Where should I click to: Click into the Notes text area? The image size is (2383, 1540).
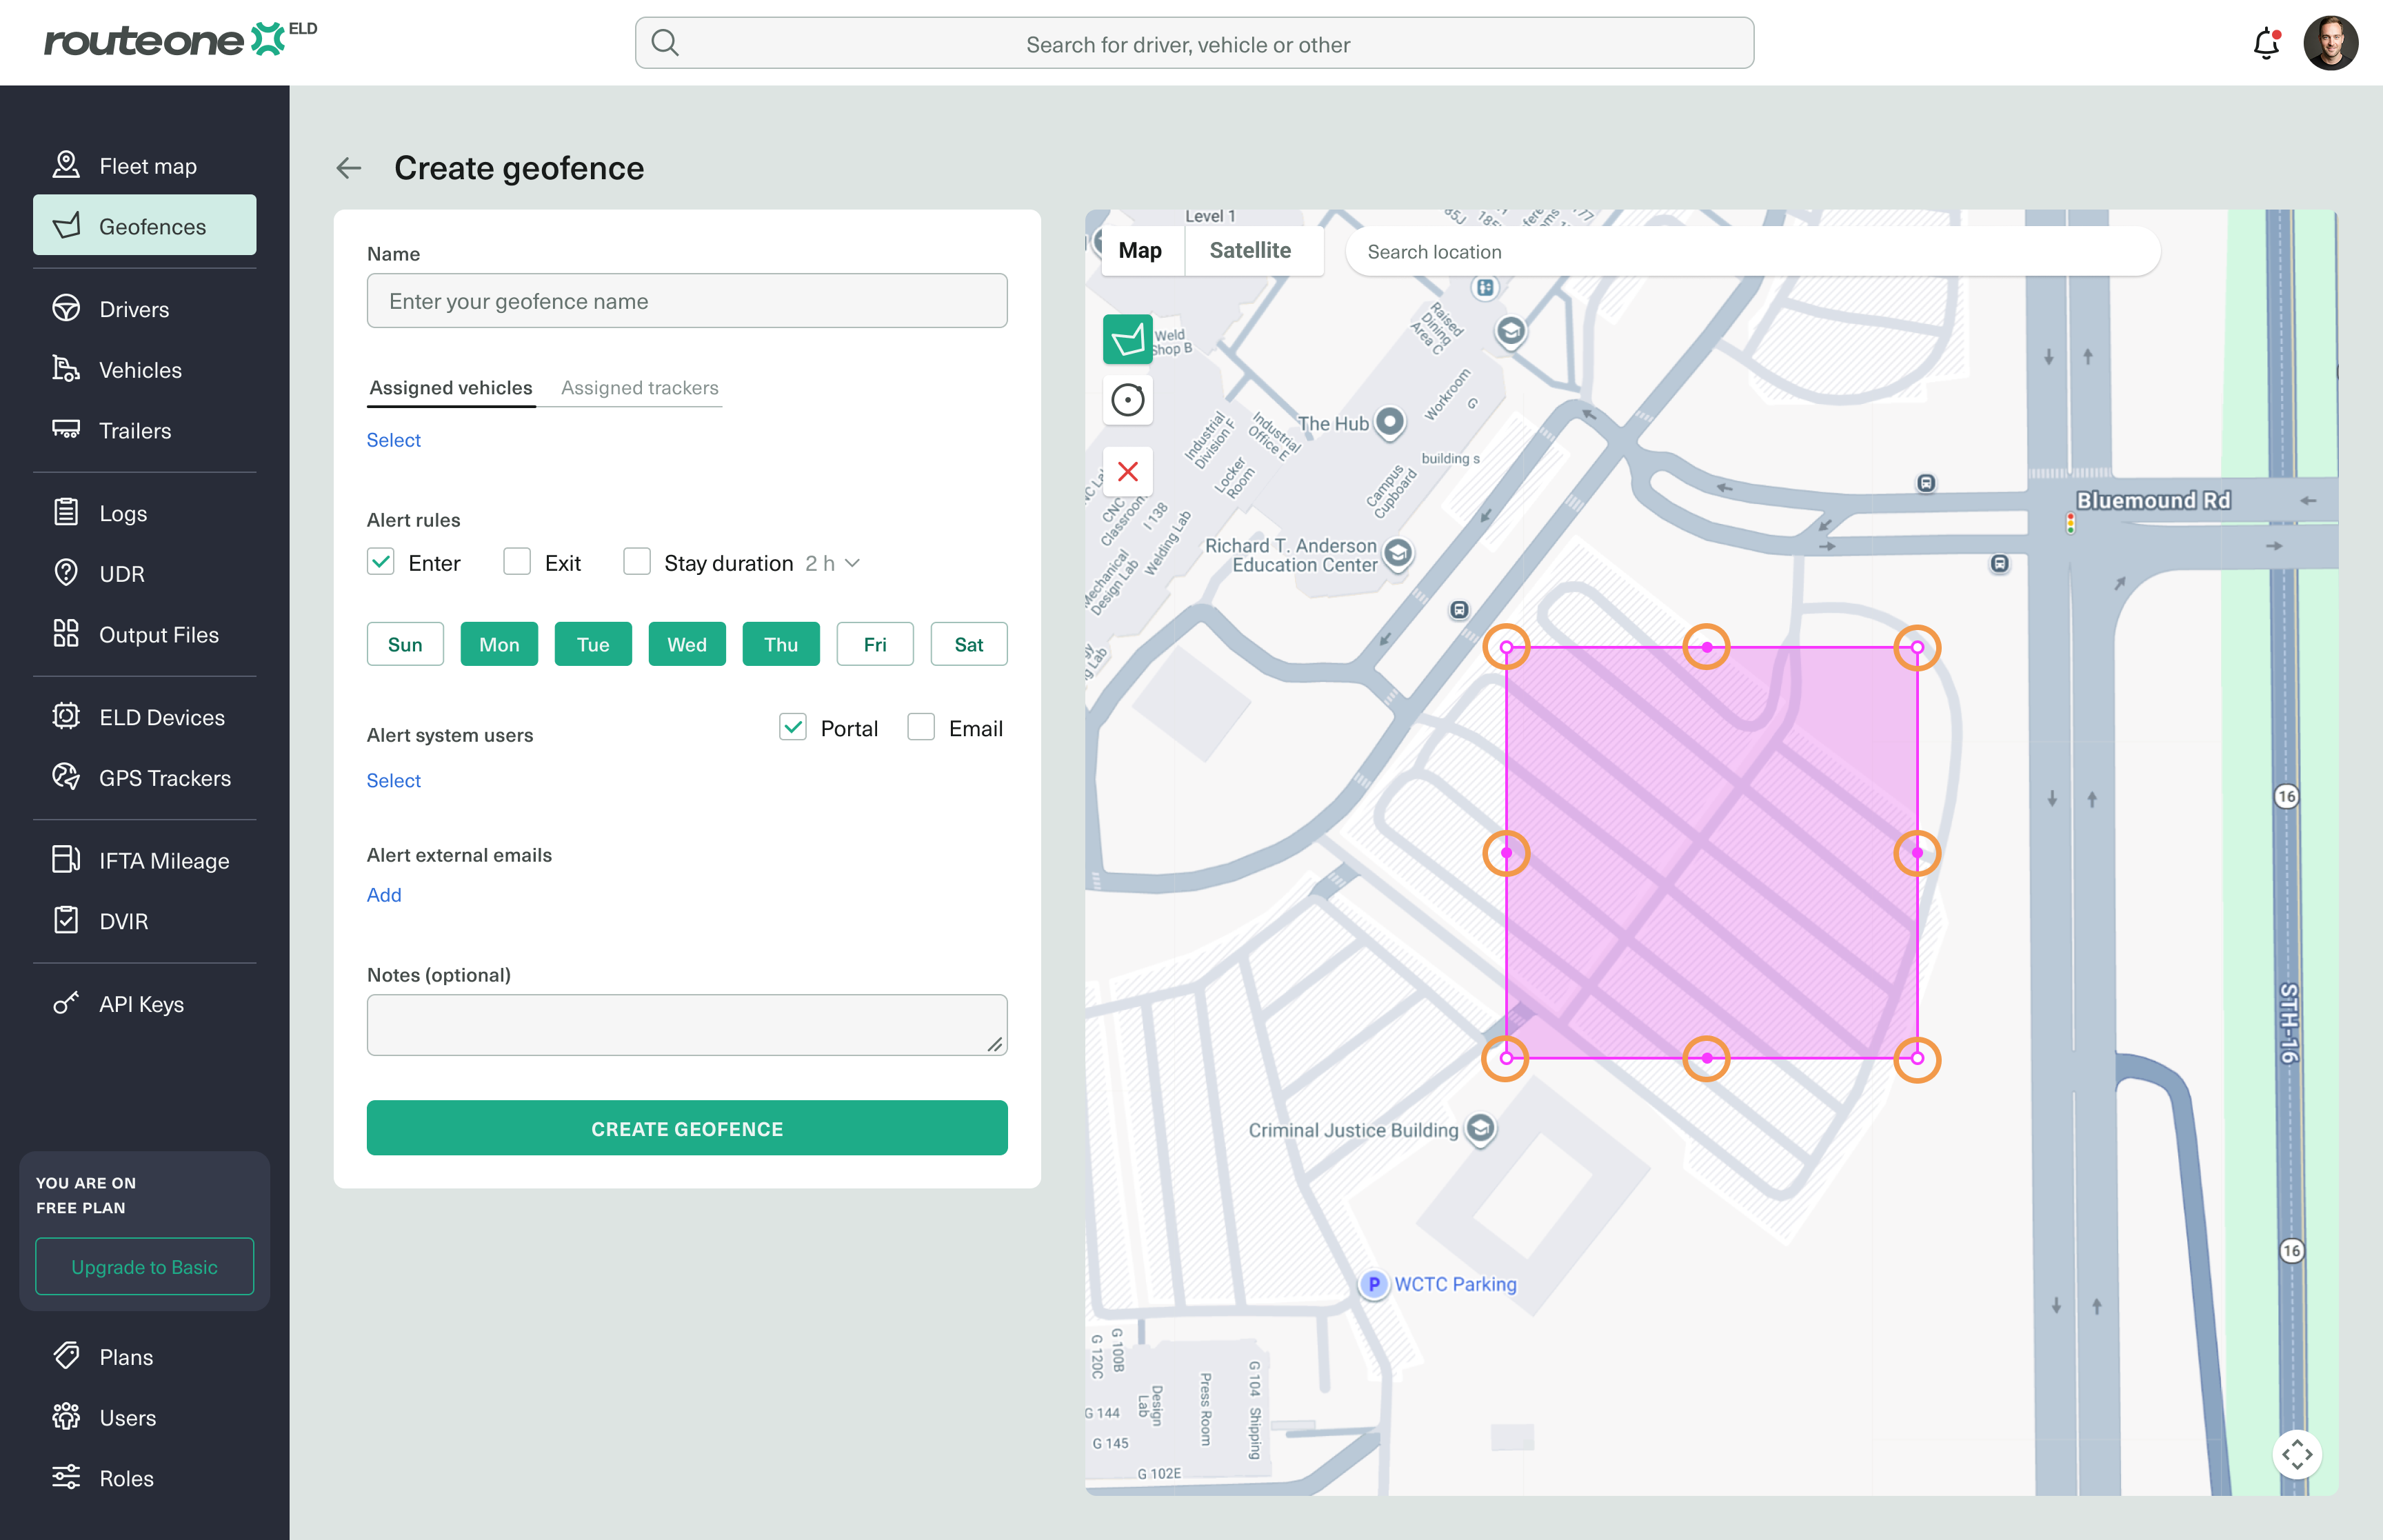tap(687, 1024)
